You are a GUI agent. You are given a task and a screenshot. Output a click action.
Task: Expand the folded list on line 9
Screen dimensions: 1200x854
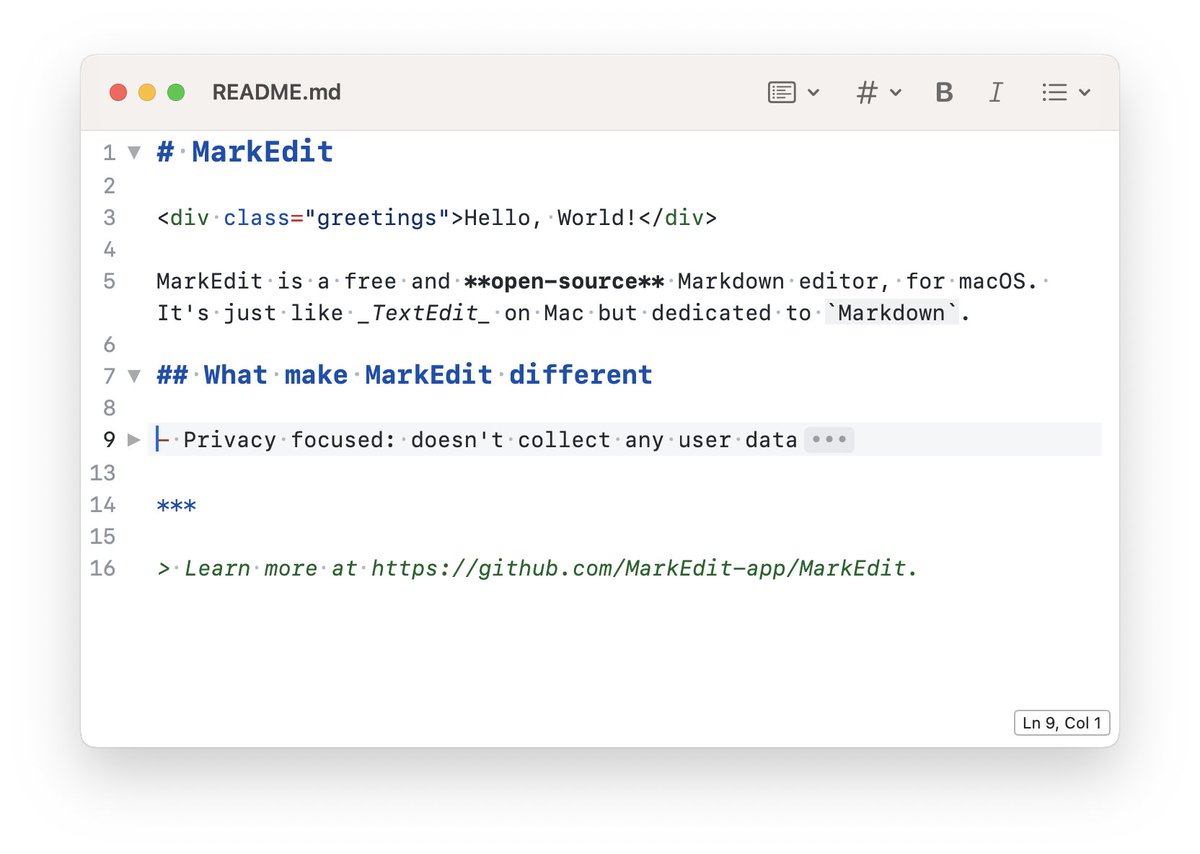coord(135,439)
